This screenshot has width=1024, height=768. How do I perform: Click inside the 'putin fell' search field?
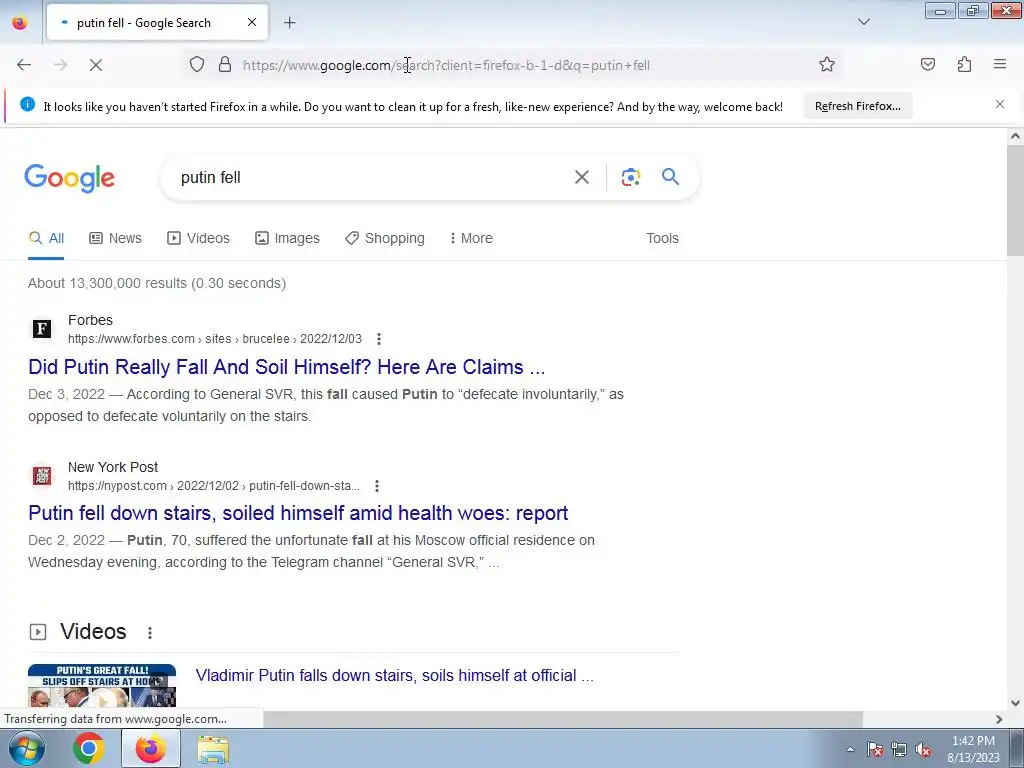click(x=372, y=178)
